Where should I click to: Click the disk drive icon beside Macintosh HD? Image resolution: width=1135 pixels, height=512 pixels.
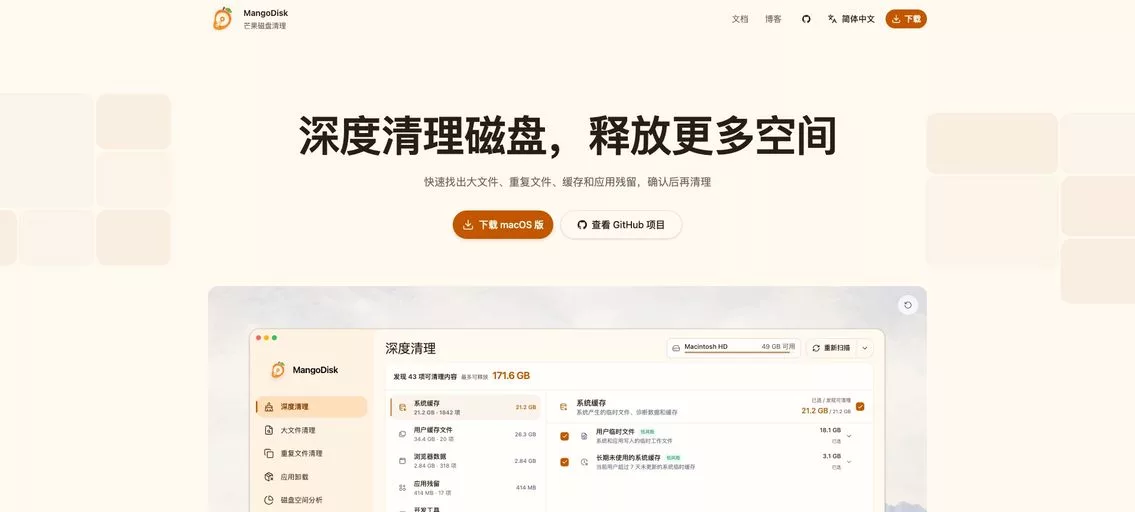coord(676,348)
